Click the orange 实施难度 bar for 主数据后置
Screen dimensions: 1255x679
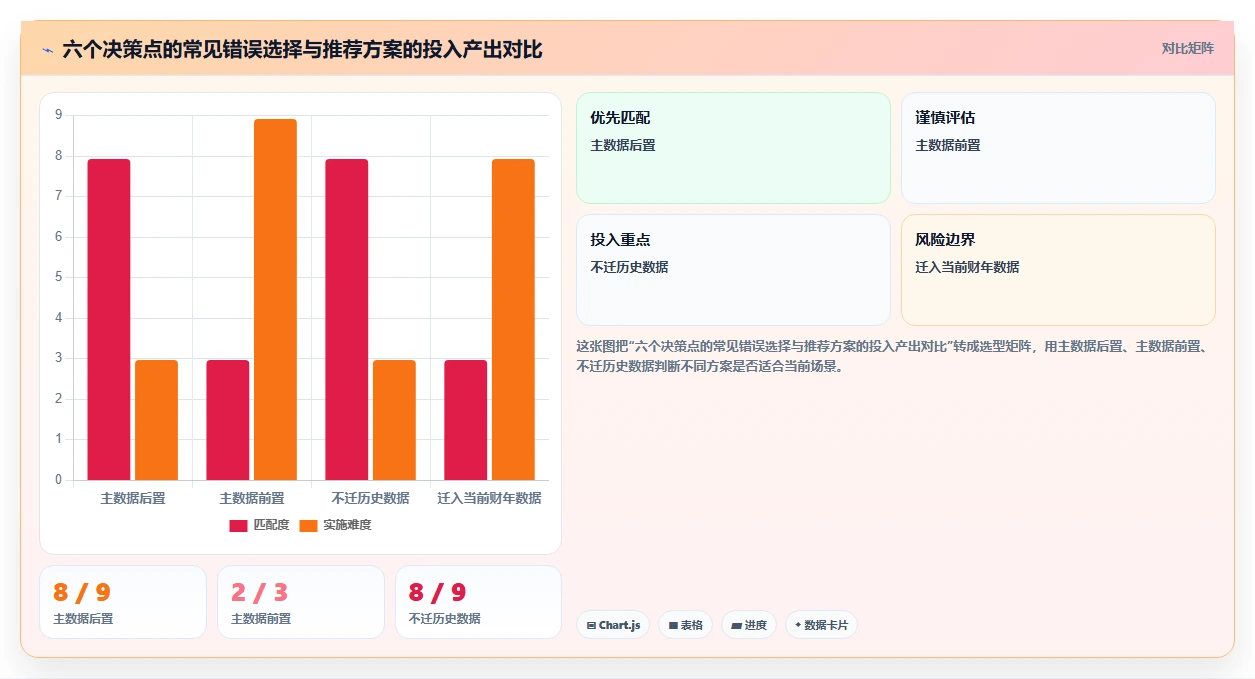coord(156,420)
